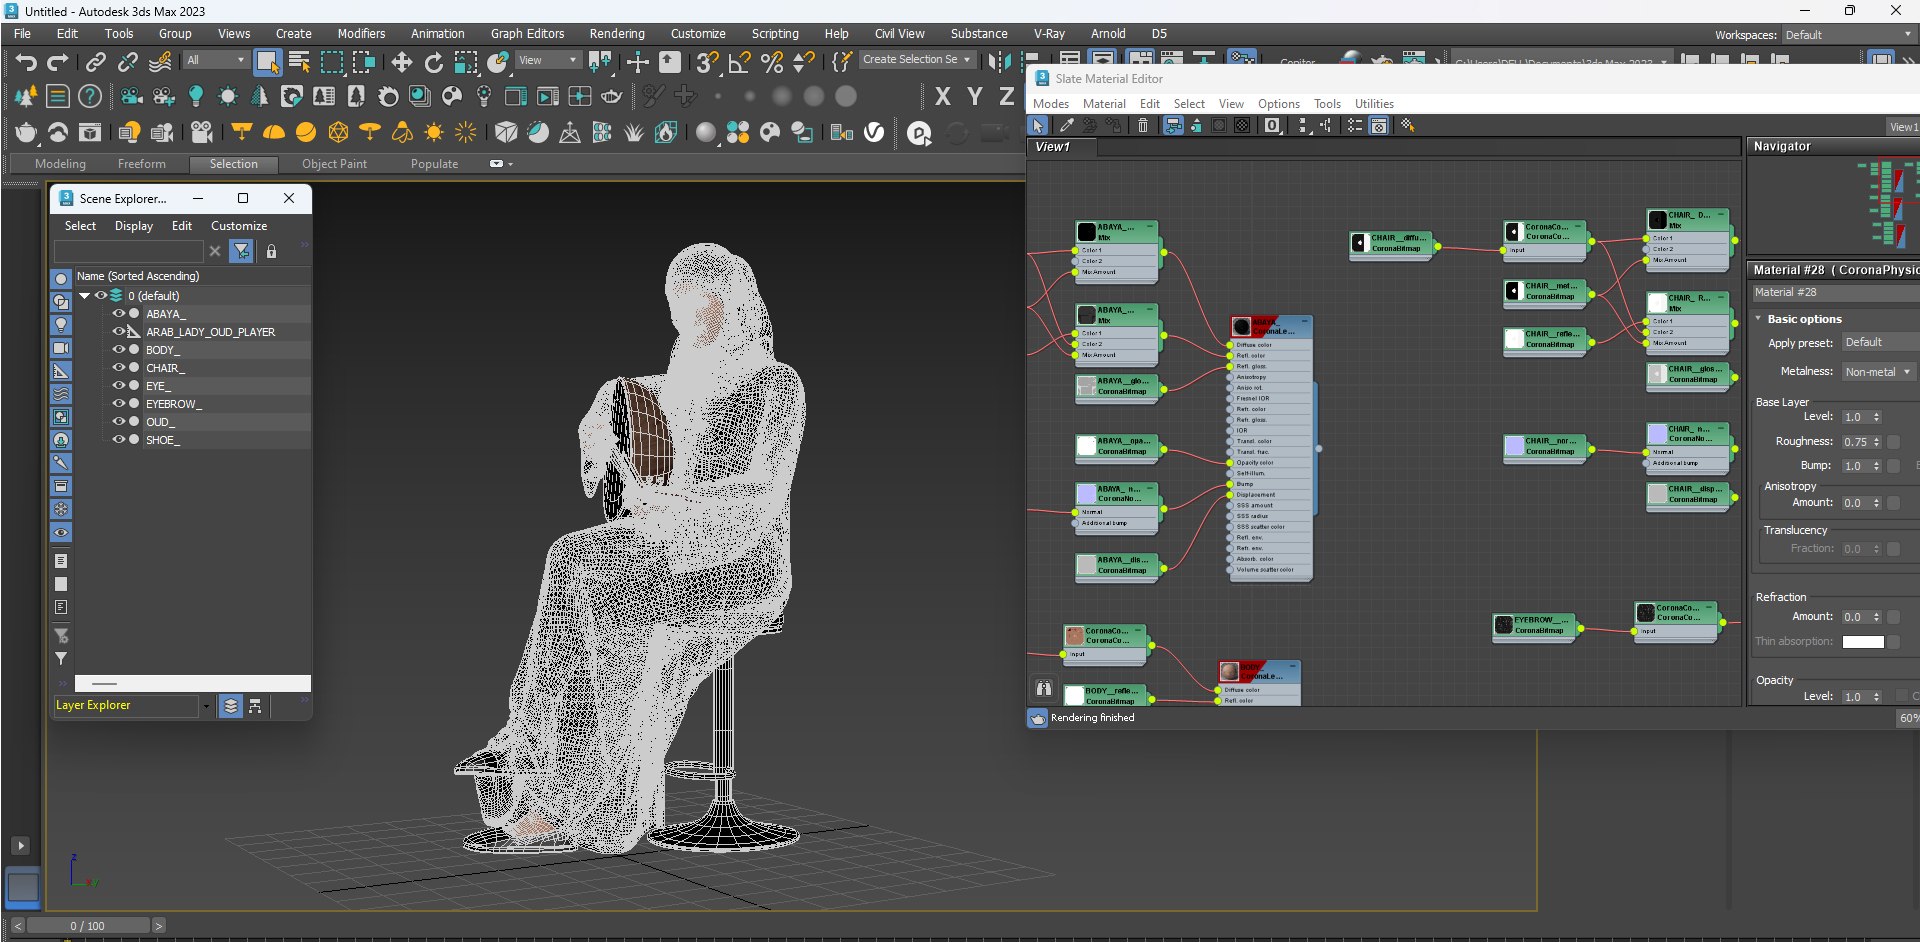Toggle the Roughness map checkbox
The width and height of the screenshot is (1920, 942).
[x=1893, y=441]
